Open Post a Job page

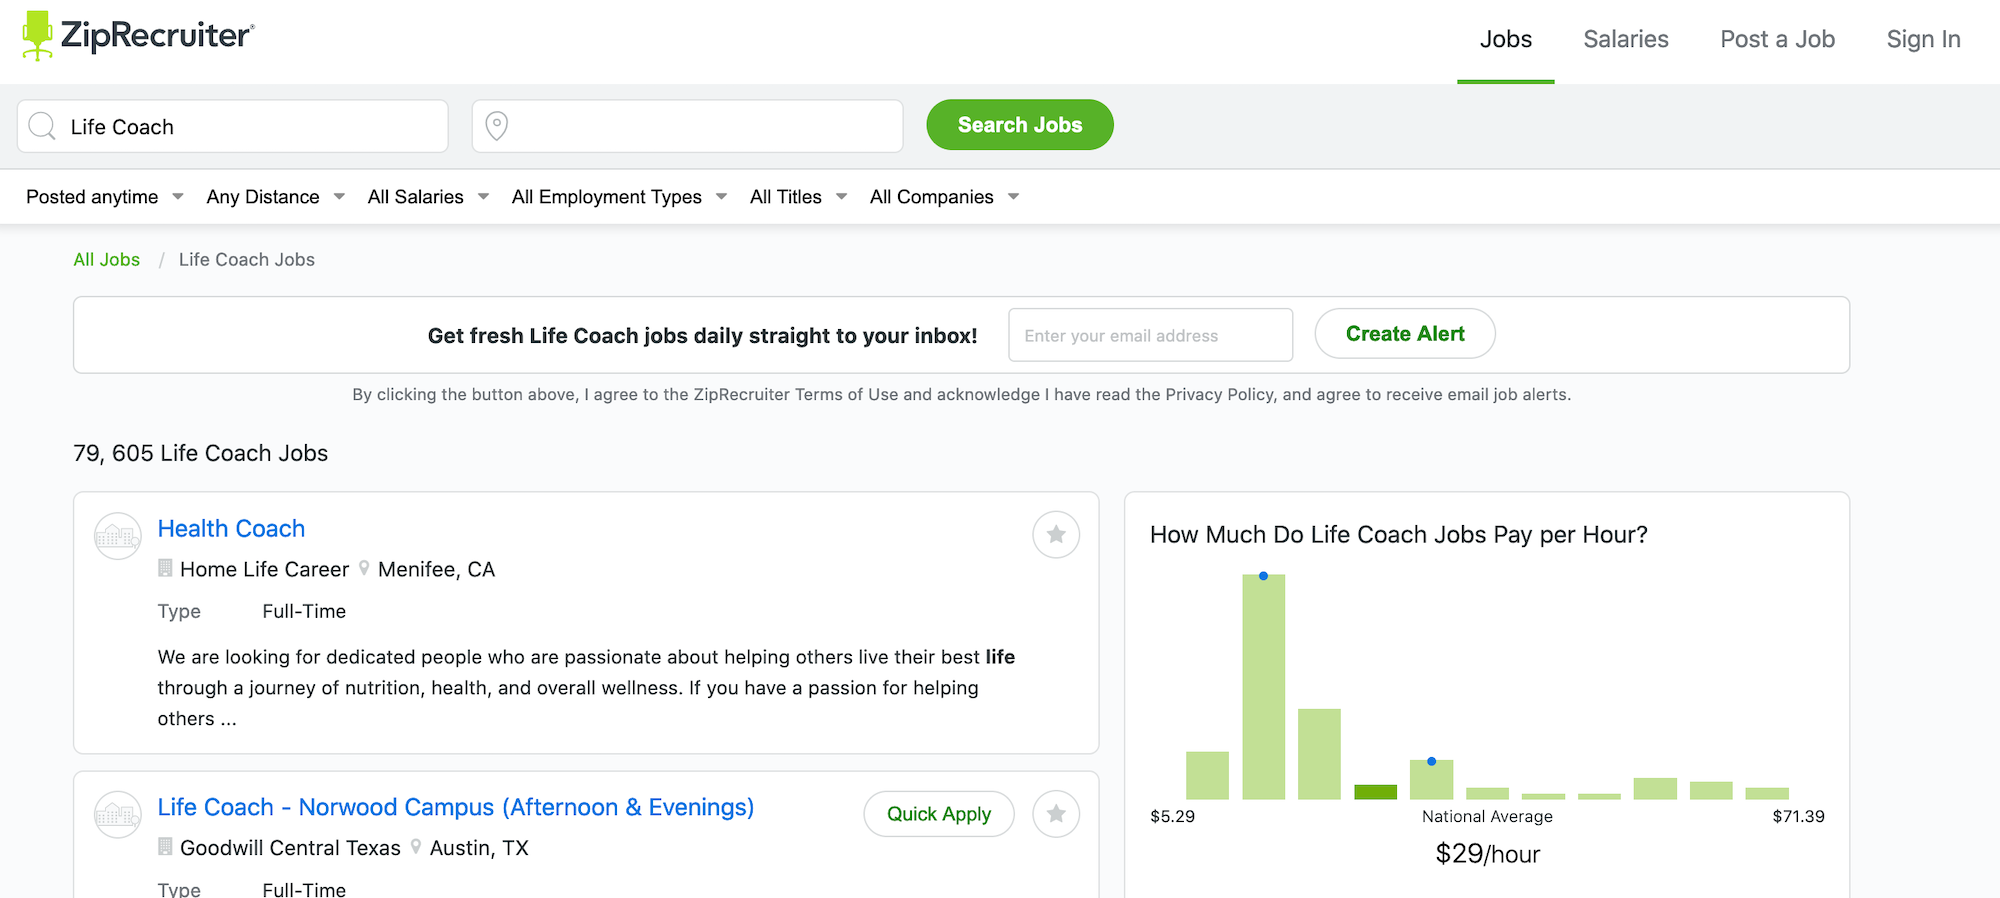pos(1778,40)
